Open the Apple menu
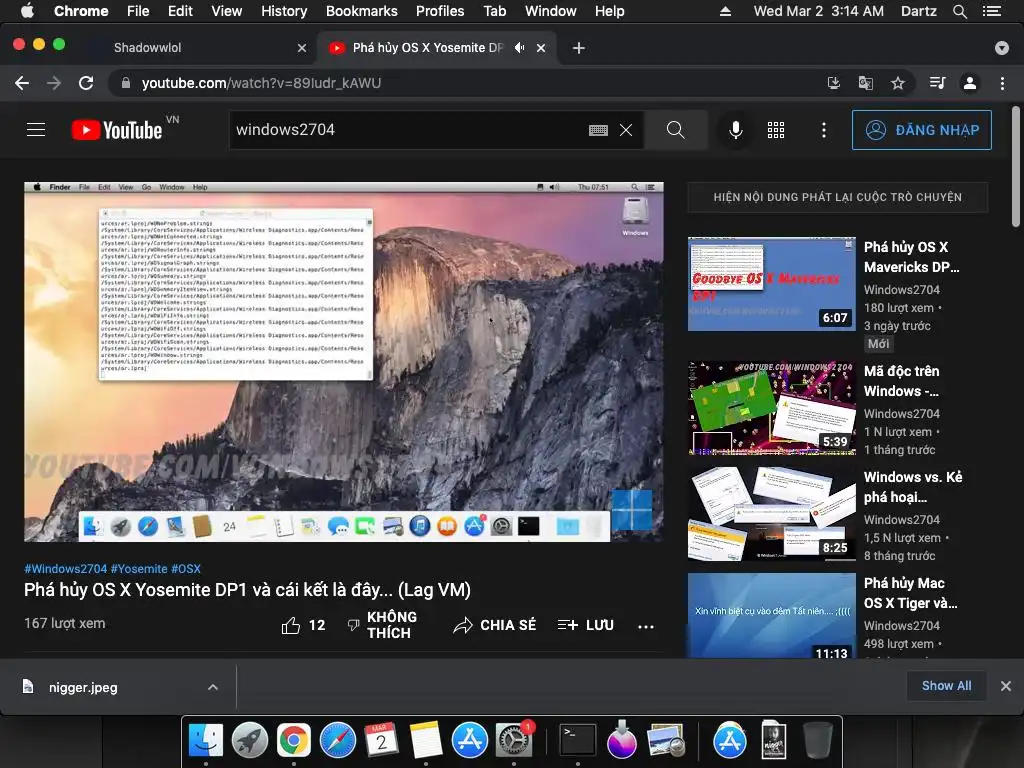The image size is (1024, 768). point(27,11)
